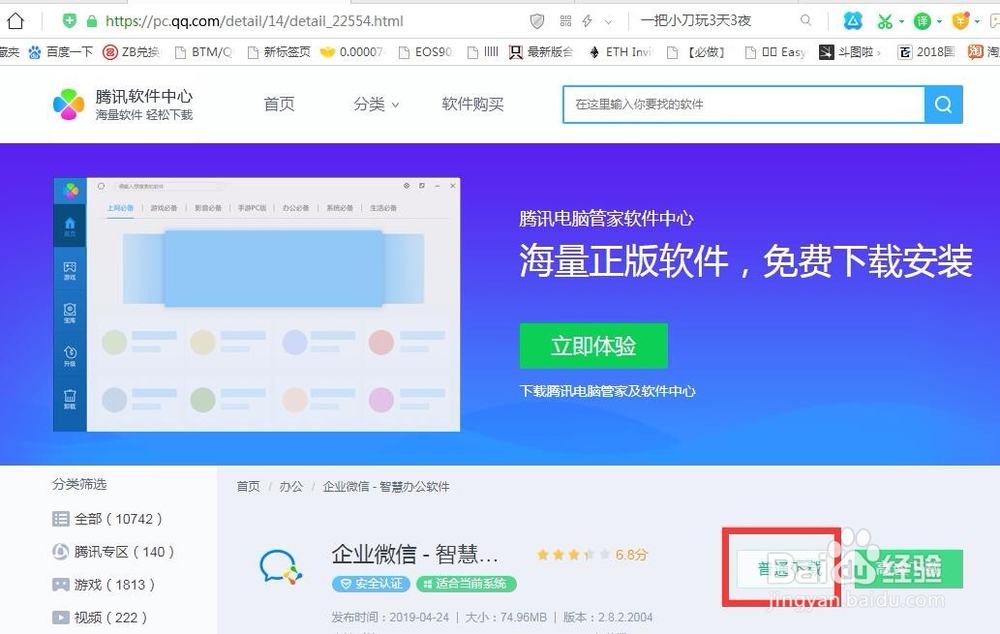Click the 分类筛选 heading text
This screenshot has width=1000, height=634.
pos(80,485)
